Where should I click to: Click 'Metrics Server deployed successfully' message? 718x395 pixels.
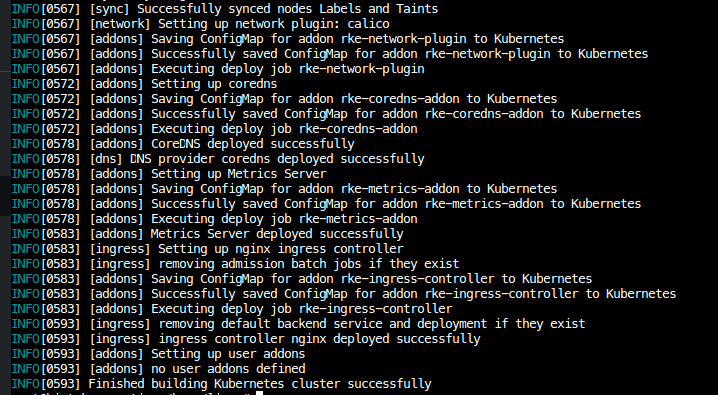pos(277,234)
